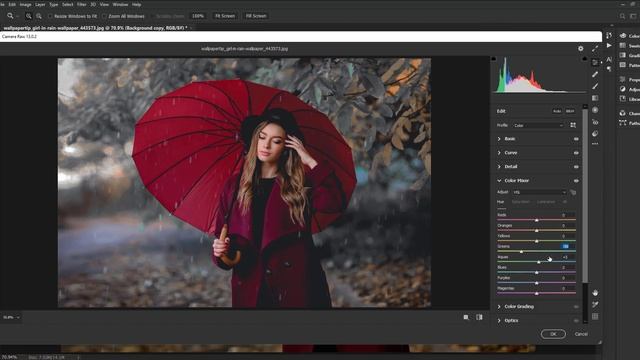Open Paths panel icon in Photoshop dock
The image size is (640, 360).
(623, 123)
